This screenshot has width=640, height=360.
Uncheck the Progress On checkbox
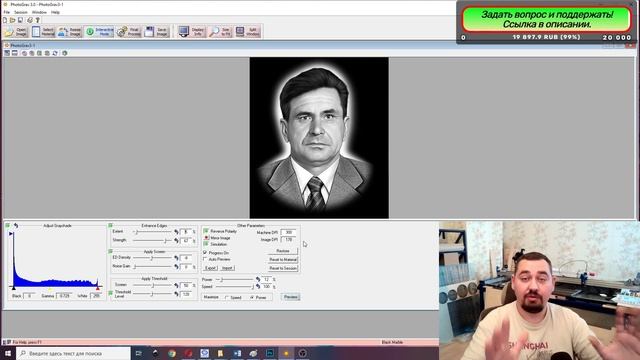point(205,253)
